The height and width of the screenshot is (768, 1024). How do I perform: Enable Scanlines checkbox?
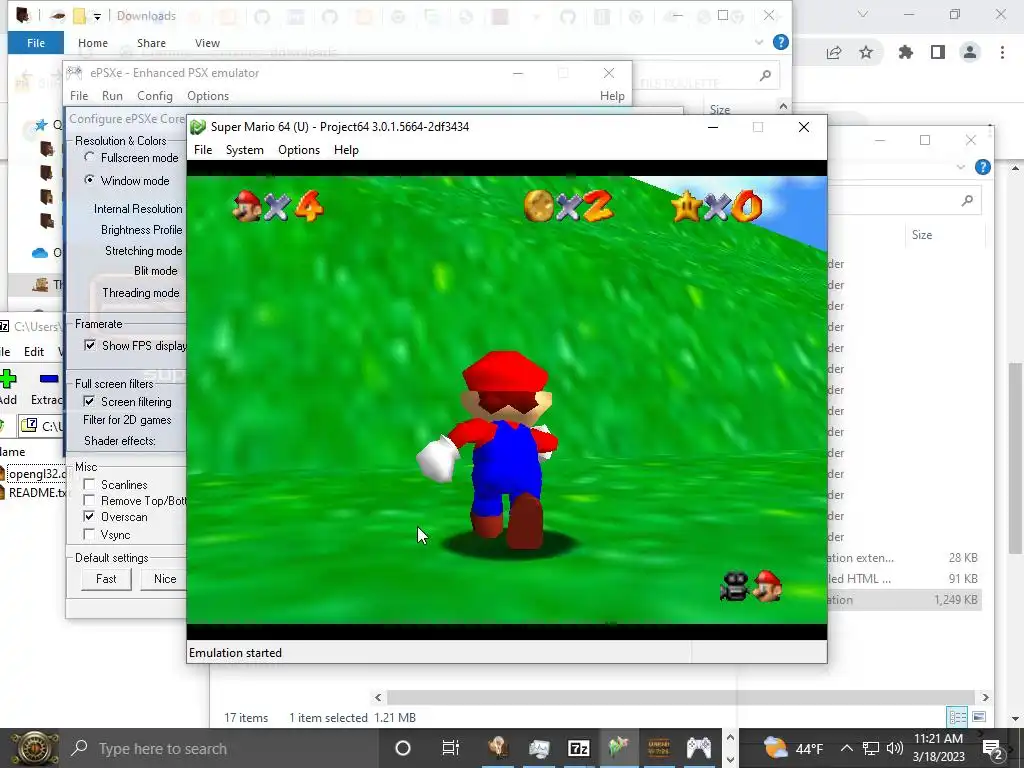coord(89,485)
